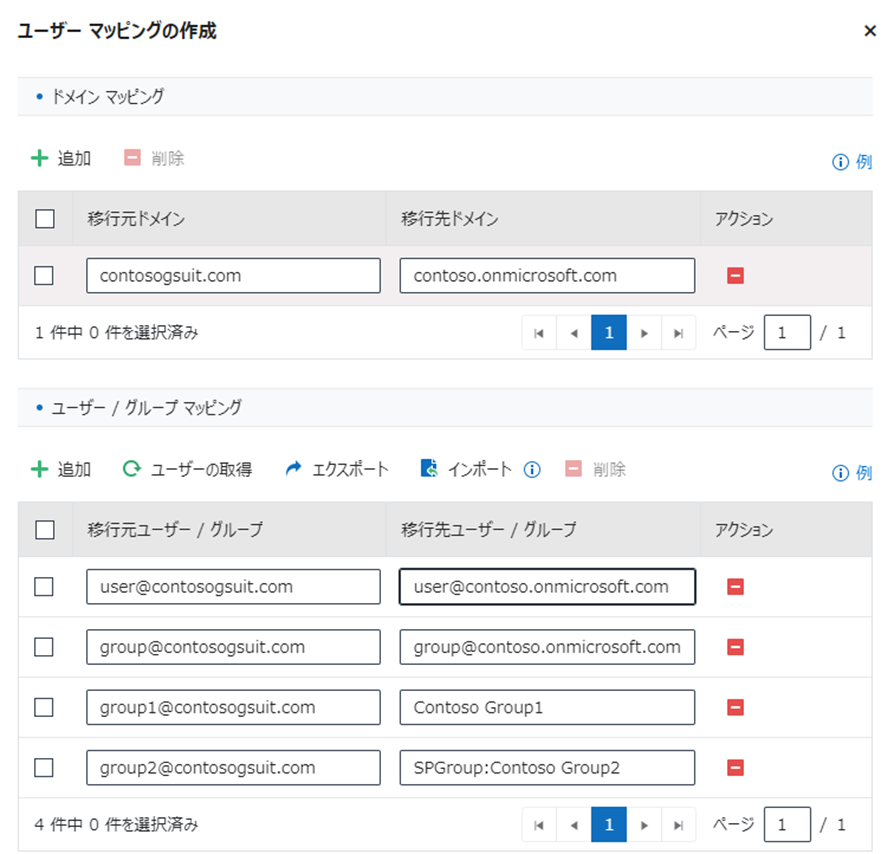The width and height of the screenshot is (894, 854).
Task: Select all rows in user/group mapping table
Action: [x=45, y=530]
